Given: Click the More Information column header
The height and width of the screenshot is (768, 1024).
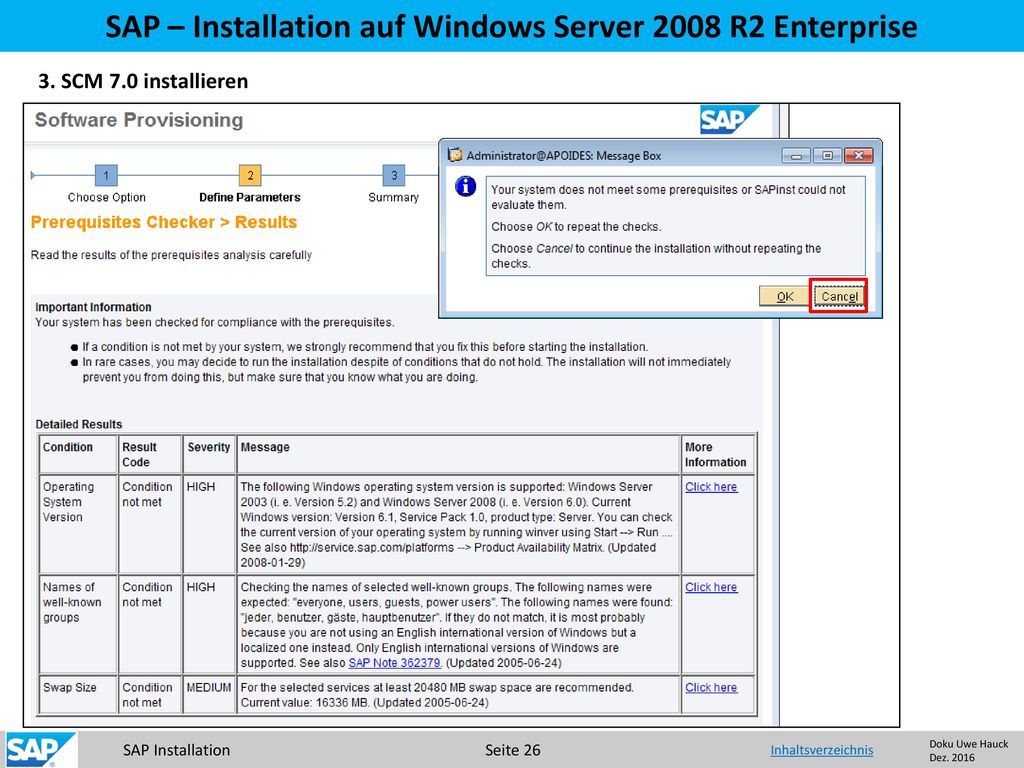Looking at the screenshot, I should [x=718, y=454].
